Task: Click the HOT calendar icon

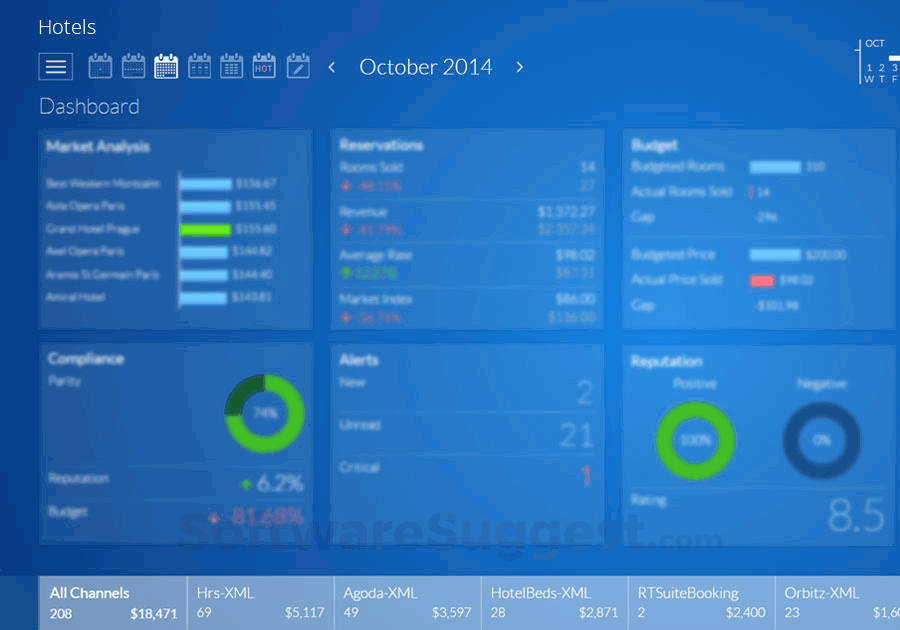Action: coord(263,66)
